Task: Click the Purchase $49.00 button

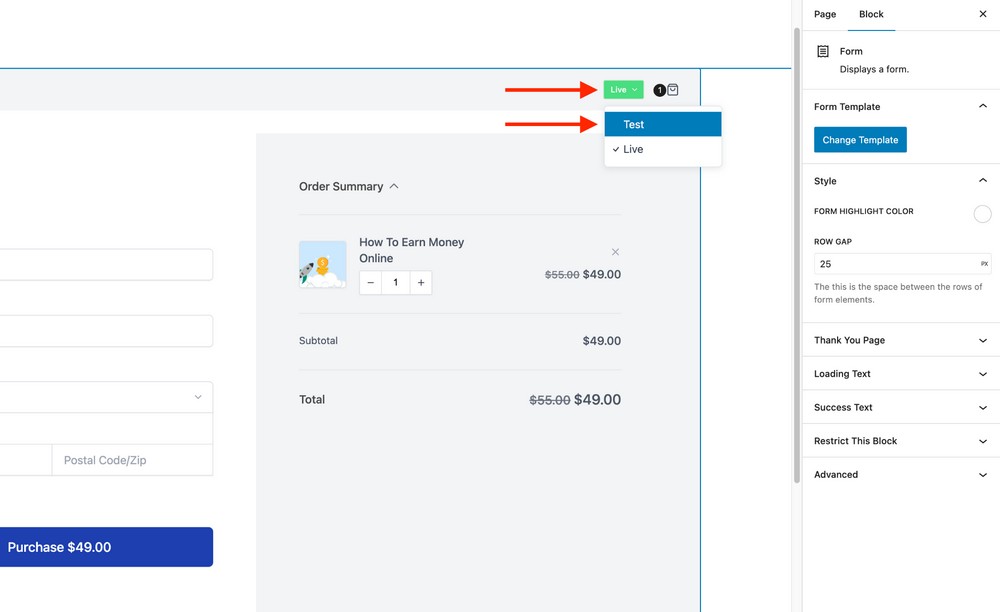Action: pyautogui.click(x=105, y=547)
